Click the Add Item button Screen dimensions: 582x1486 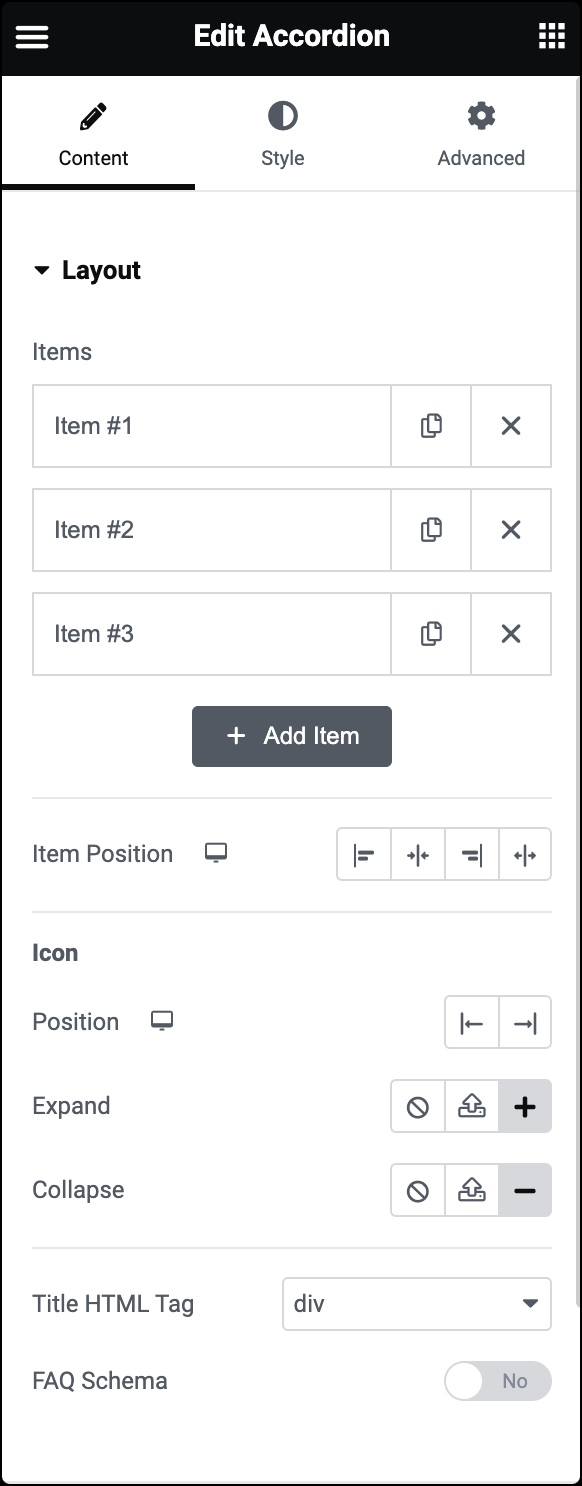pyautogui.click(x=292, y=737)
